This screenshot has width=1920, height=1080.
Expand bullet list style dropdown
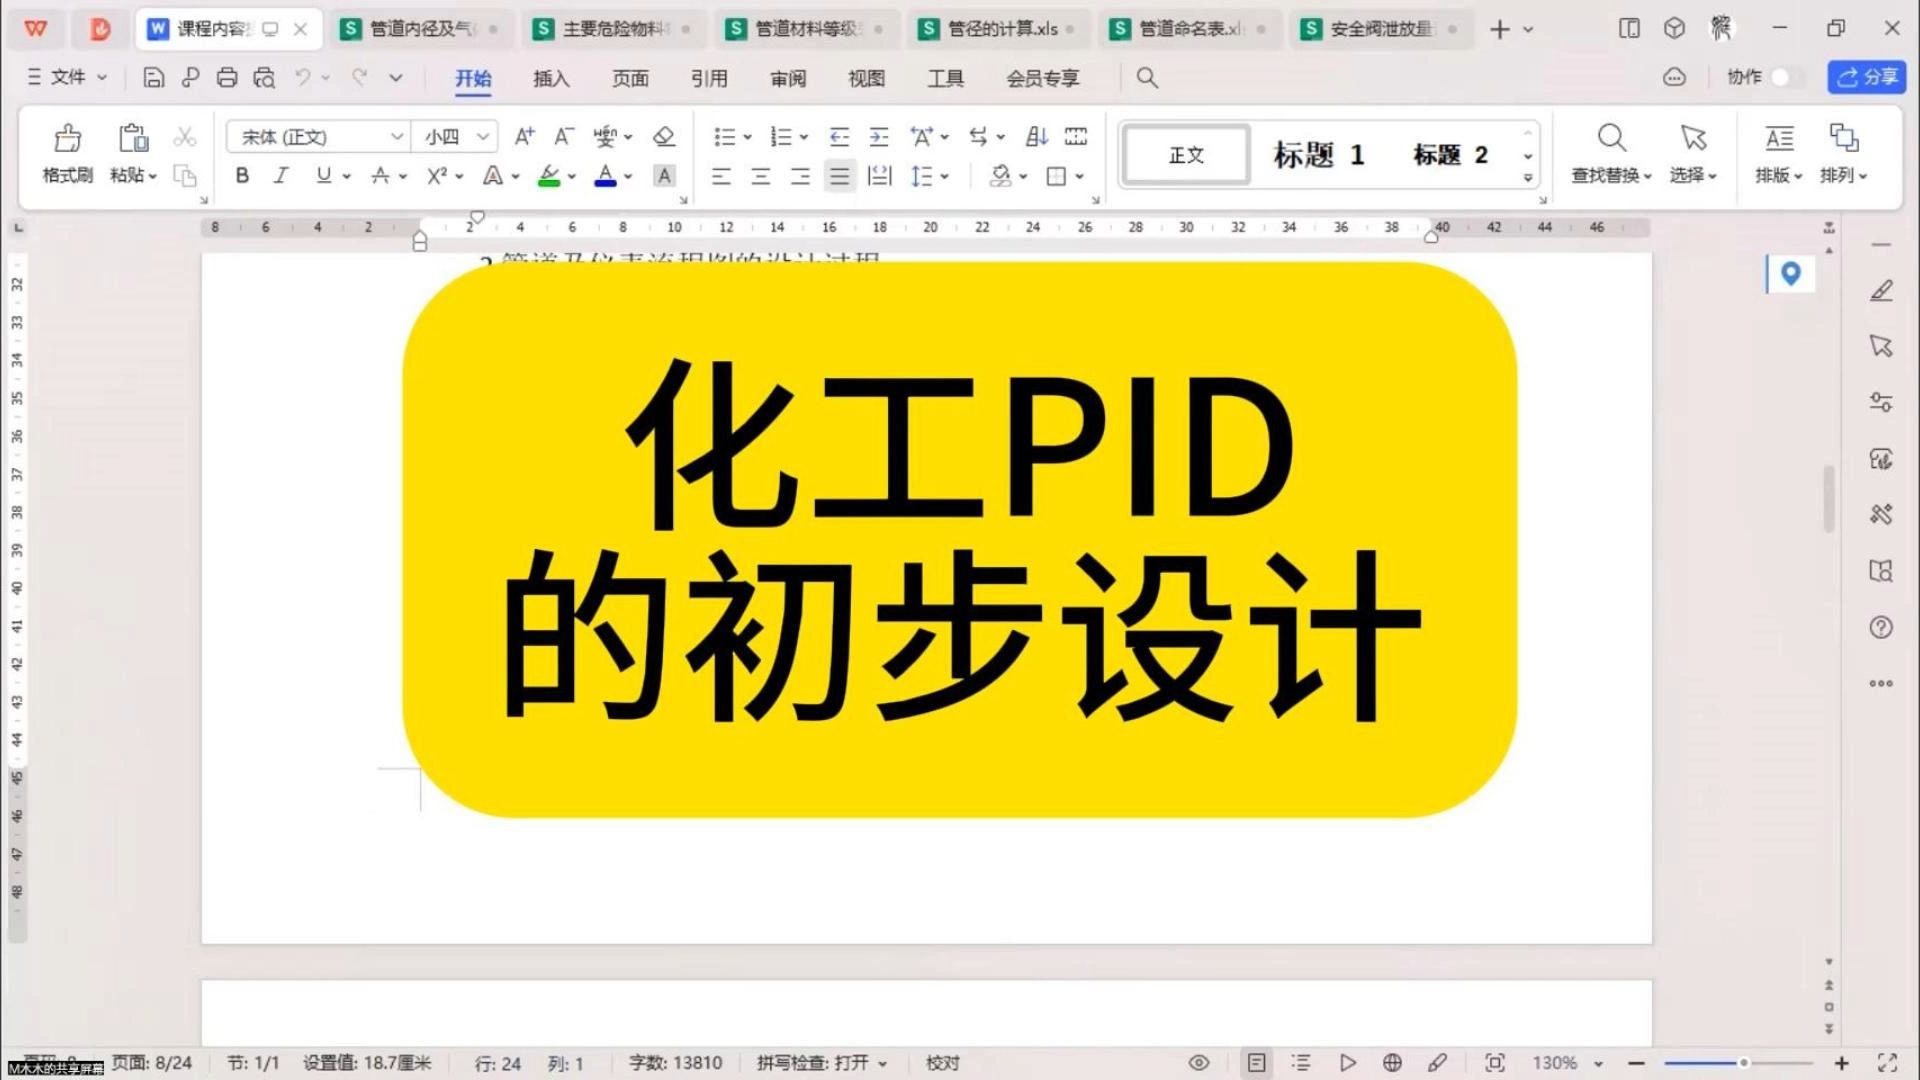748,137
